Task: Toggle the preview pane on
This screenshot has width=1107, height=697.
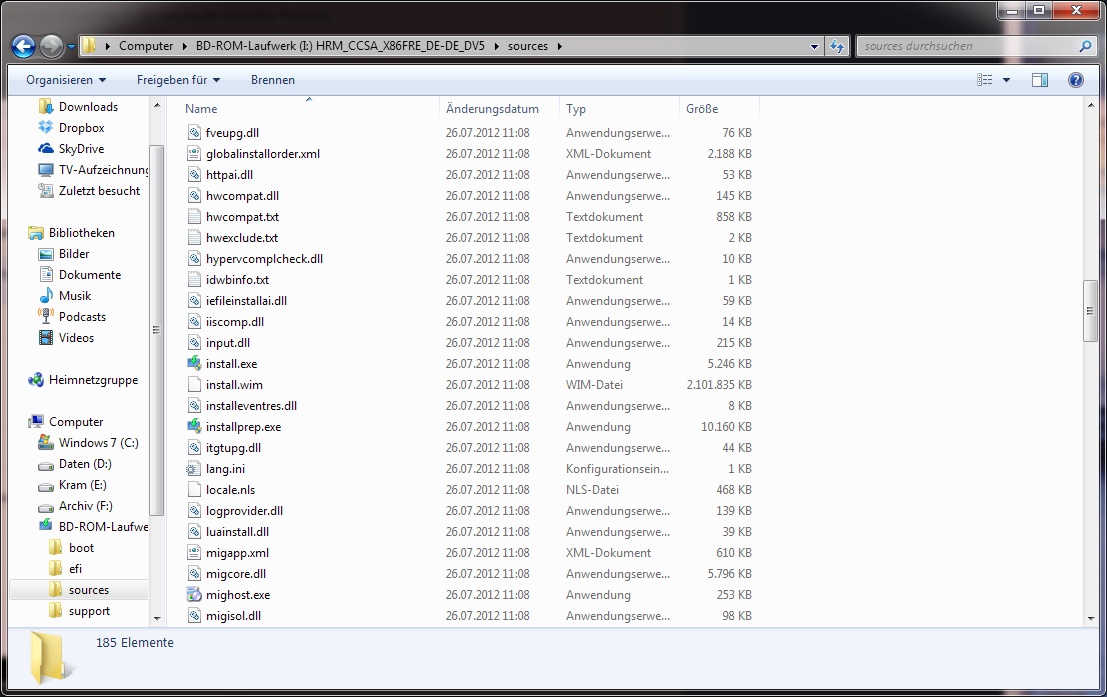Action: click(1040, 80)
